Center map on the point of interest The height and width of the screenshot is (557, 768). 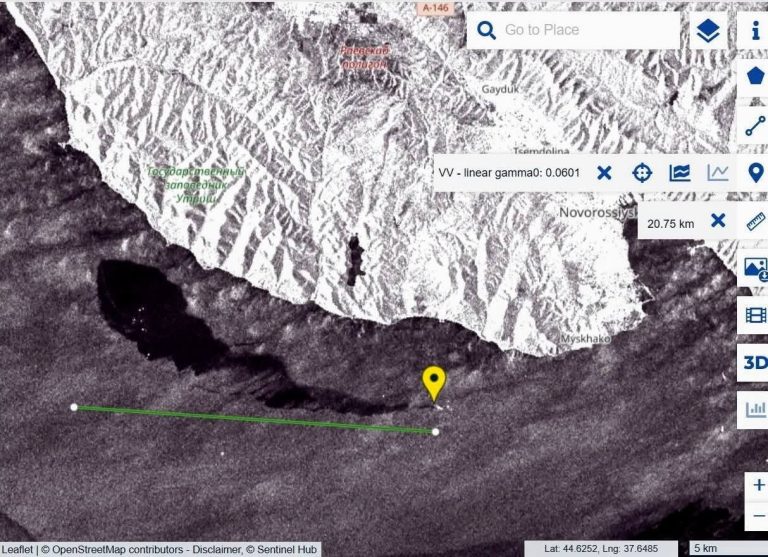click(642, 172)
